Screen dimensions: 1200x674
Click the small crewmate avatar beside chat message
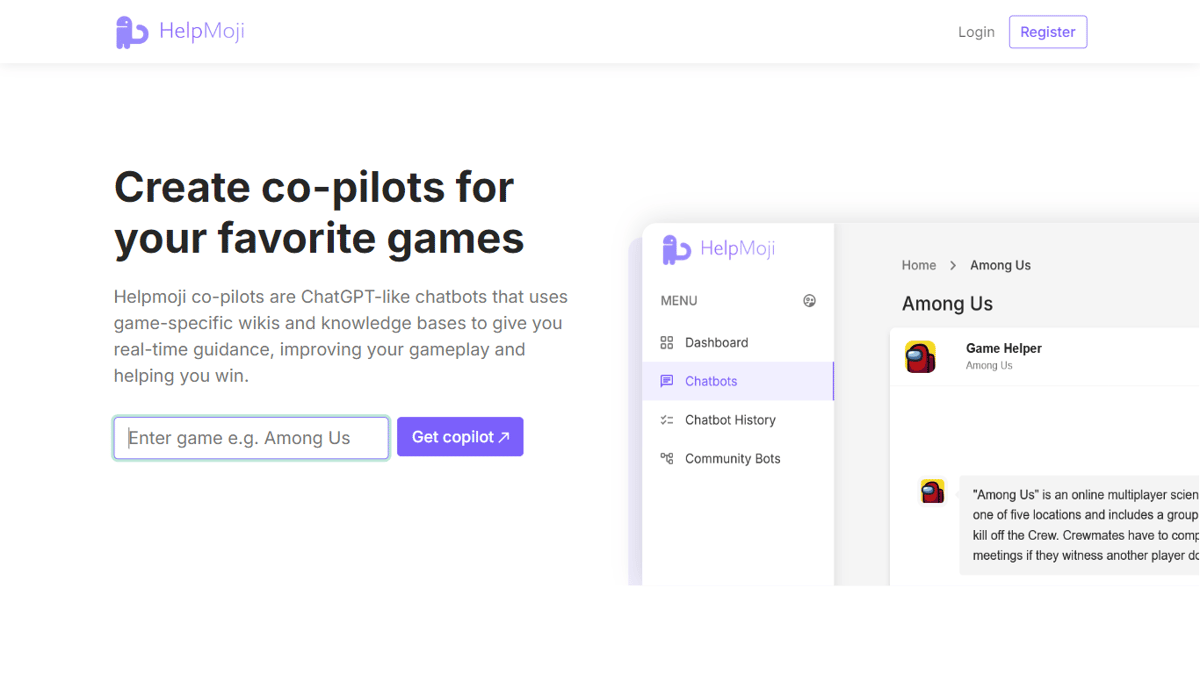point(933,491)
